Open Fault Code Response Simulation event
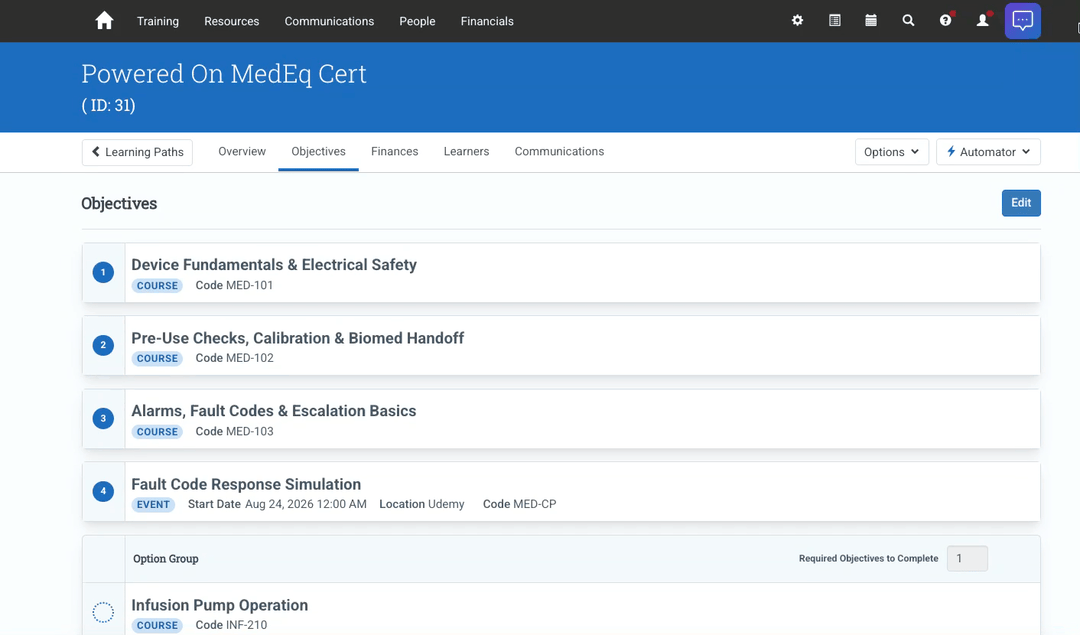The width and height of the screenshot is (1080, 635). [246, 484]
